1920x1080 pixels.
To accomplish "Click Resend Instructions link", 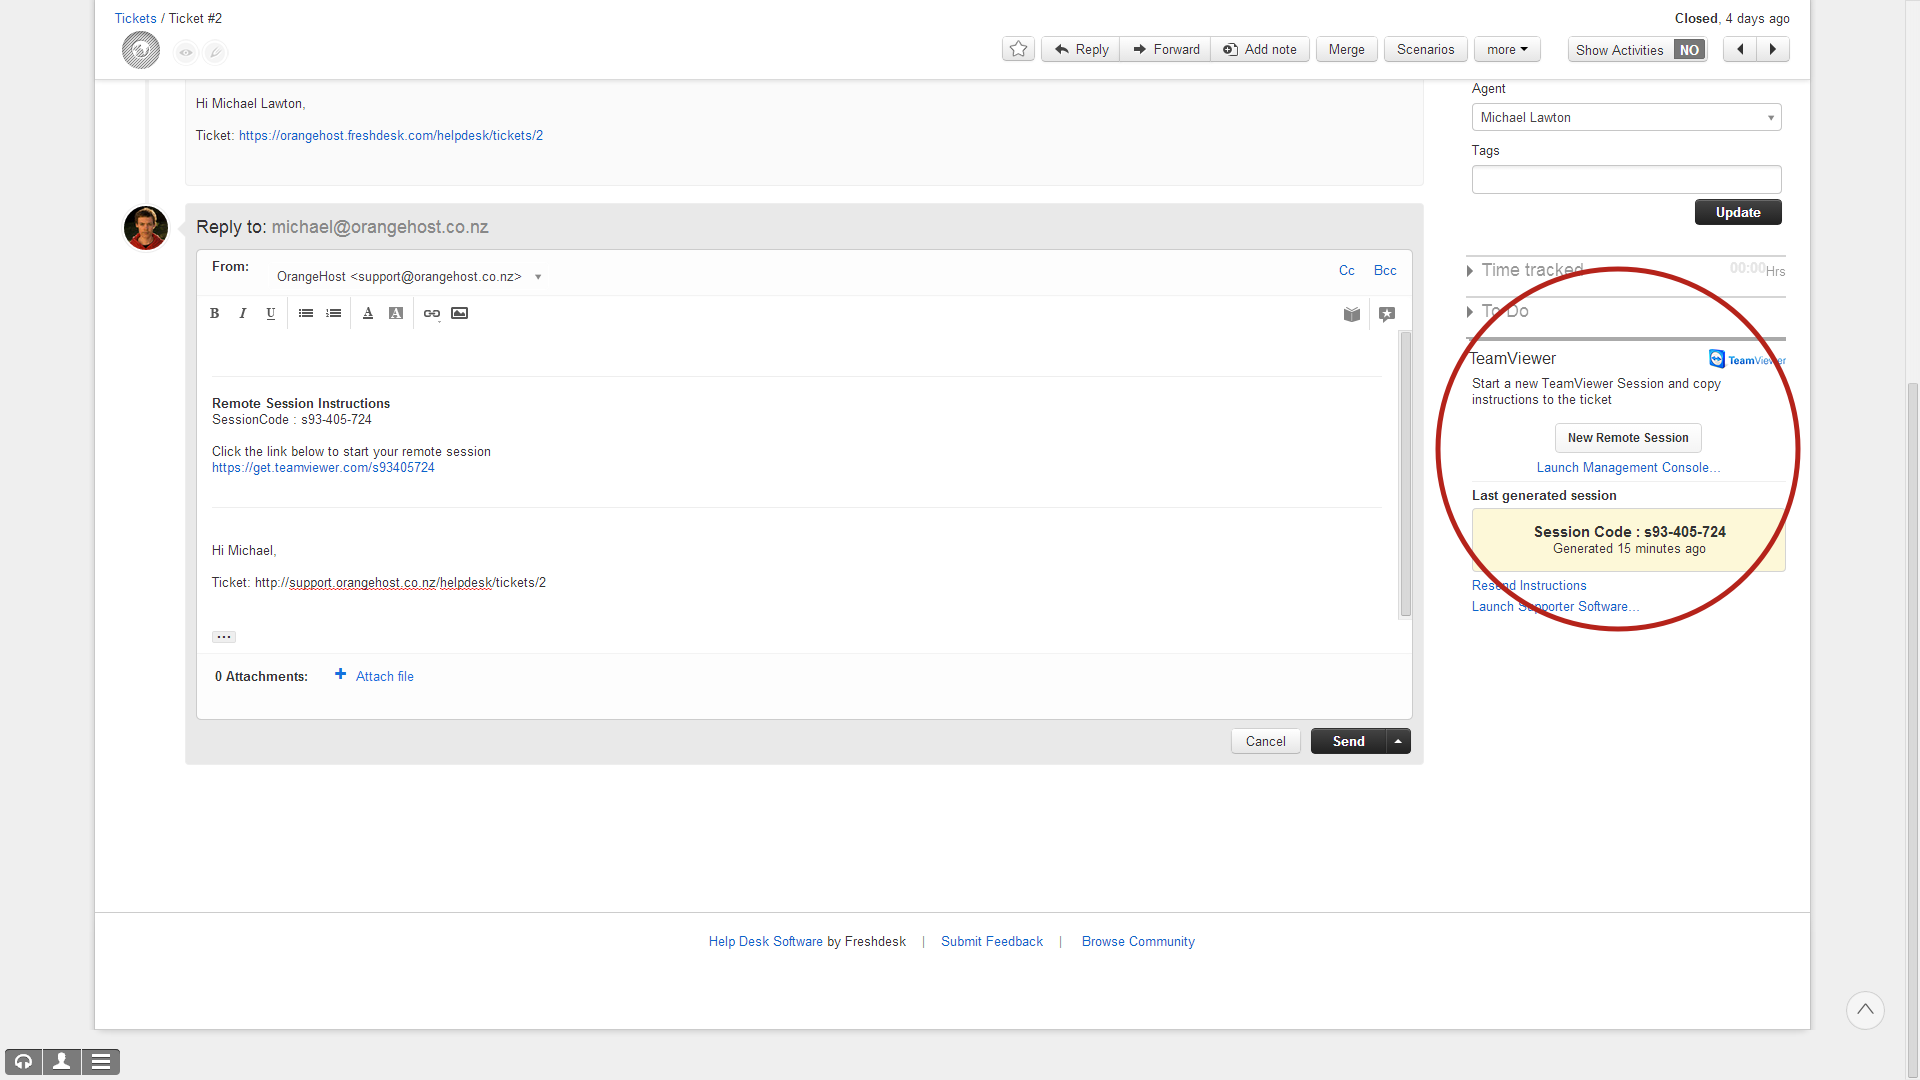I will 1529,586.
